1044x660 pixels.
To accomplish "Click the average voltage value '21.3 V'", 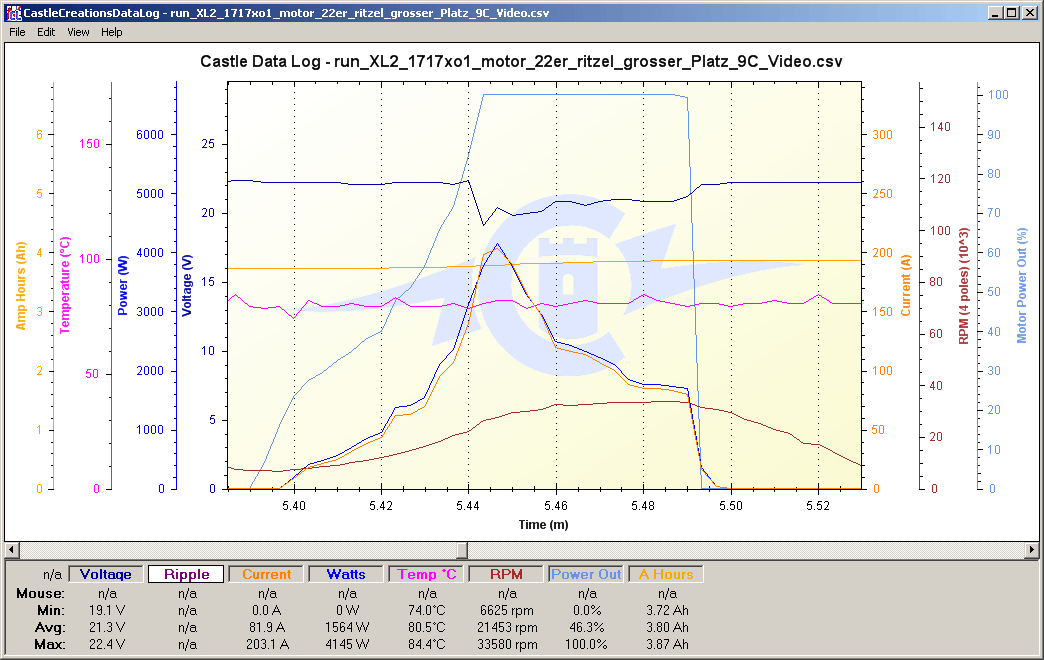I will click(x=107, y=627).
